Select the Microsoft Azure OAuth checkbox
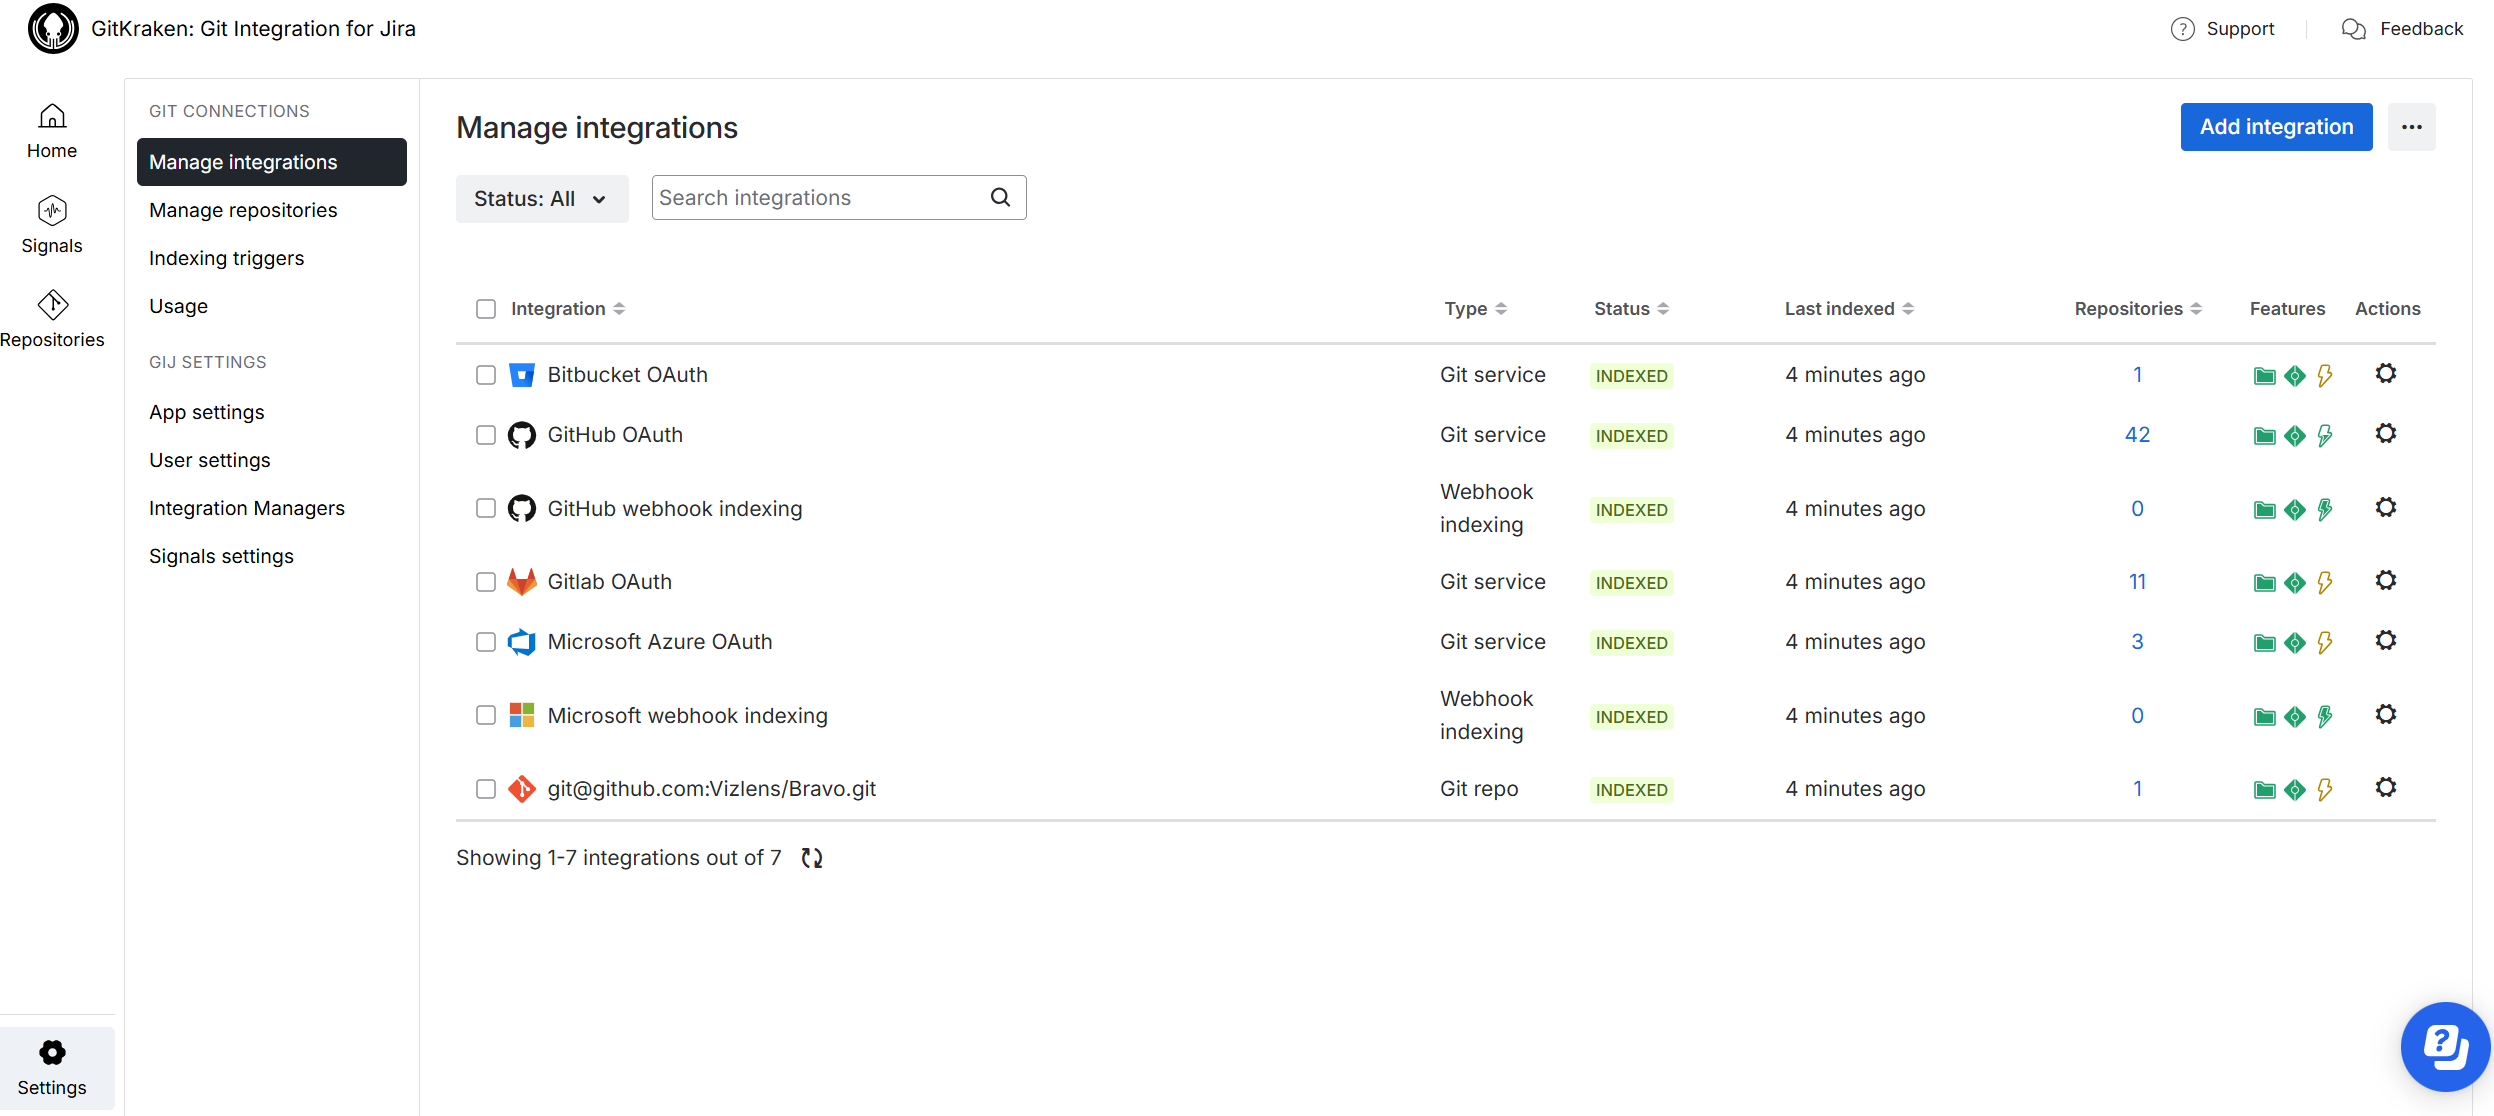Screen dimensions: 2494x1116 click(486, 642)
